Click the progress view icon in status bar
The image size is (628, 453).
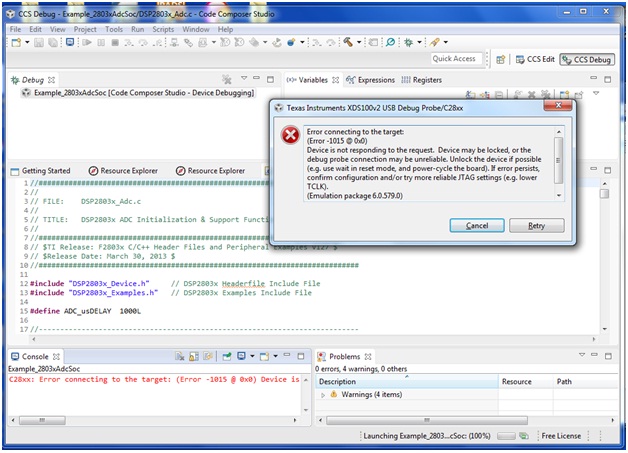tap(524, 436)
